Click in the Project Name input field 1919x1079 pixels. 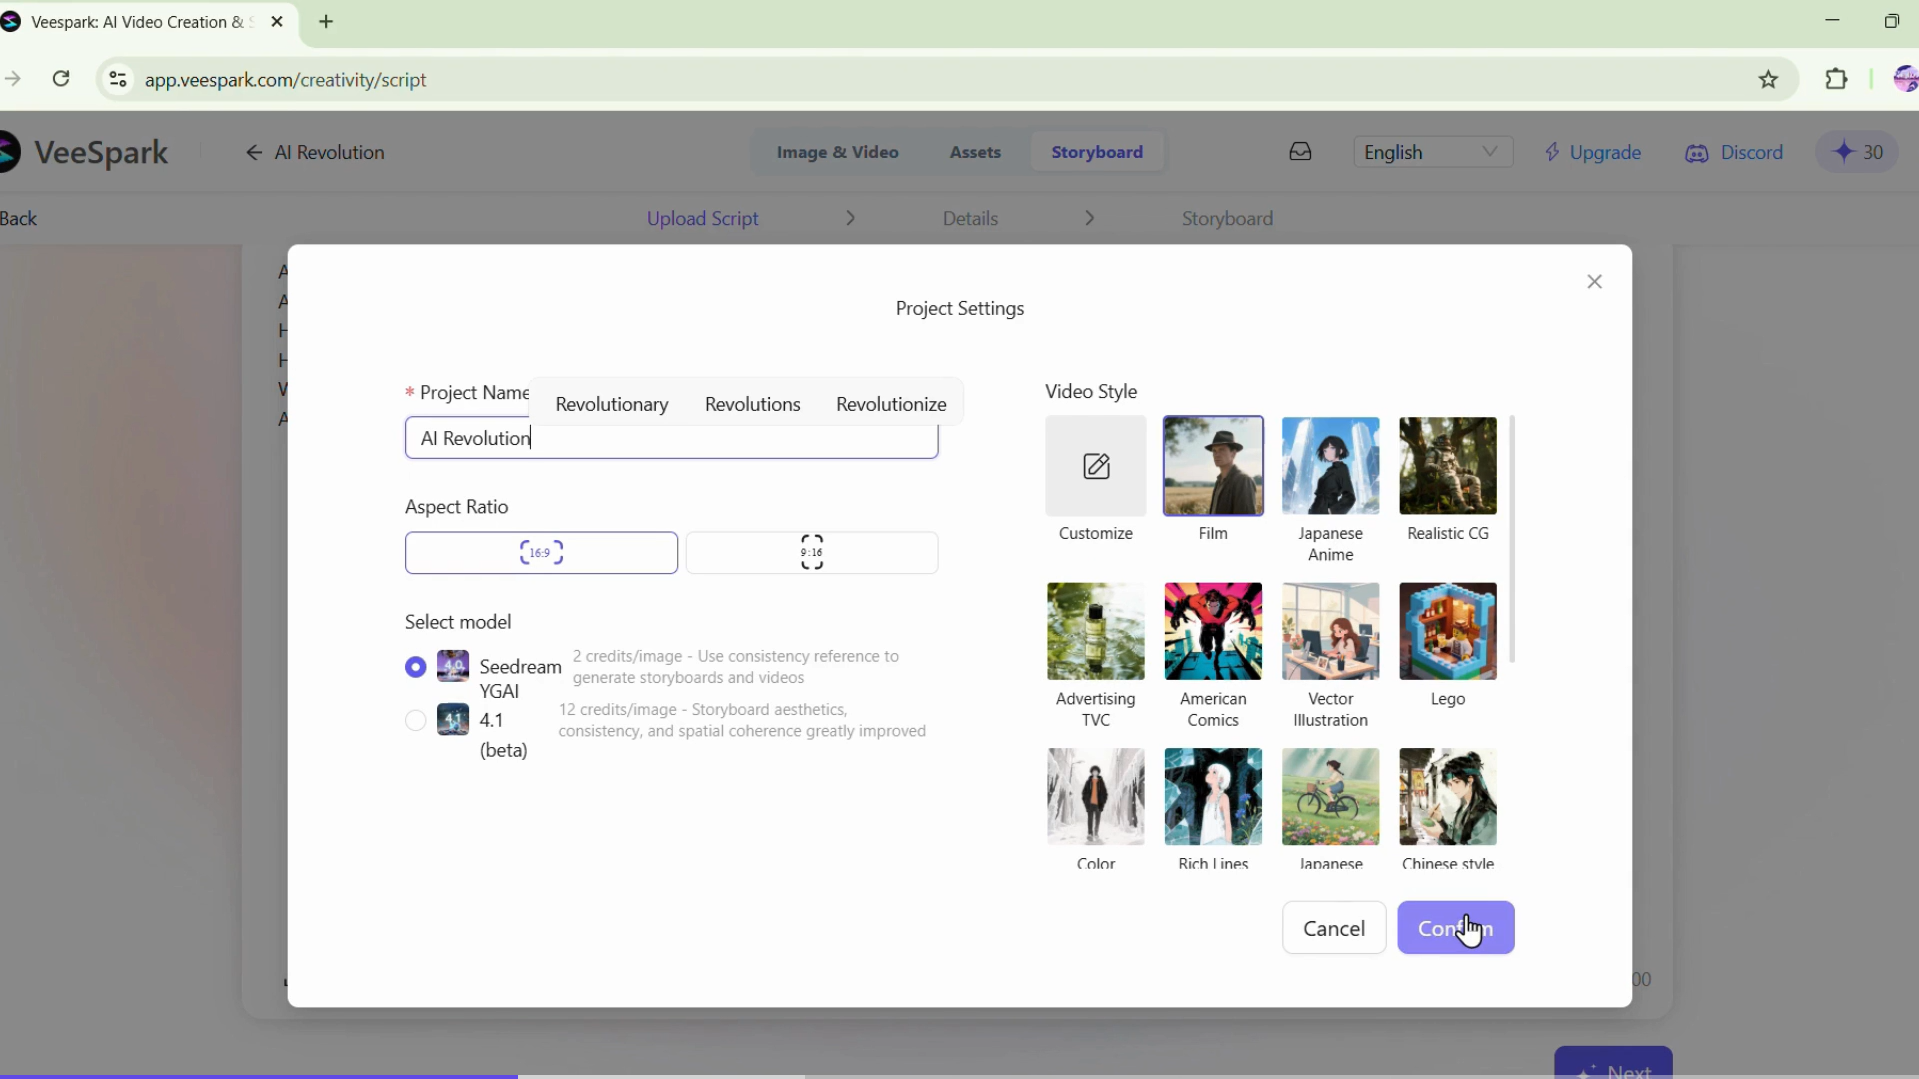point(671,438)
